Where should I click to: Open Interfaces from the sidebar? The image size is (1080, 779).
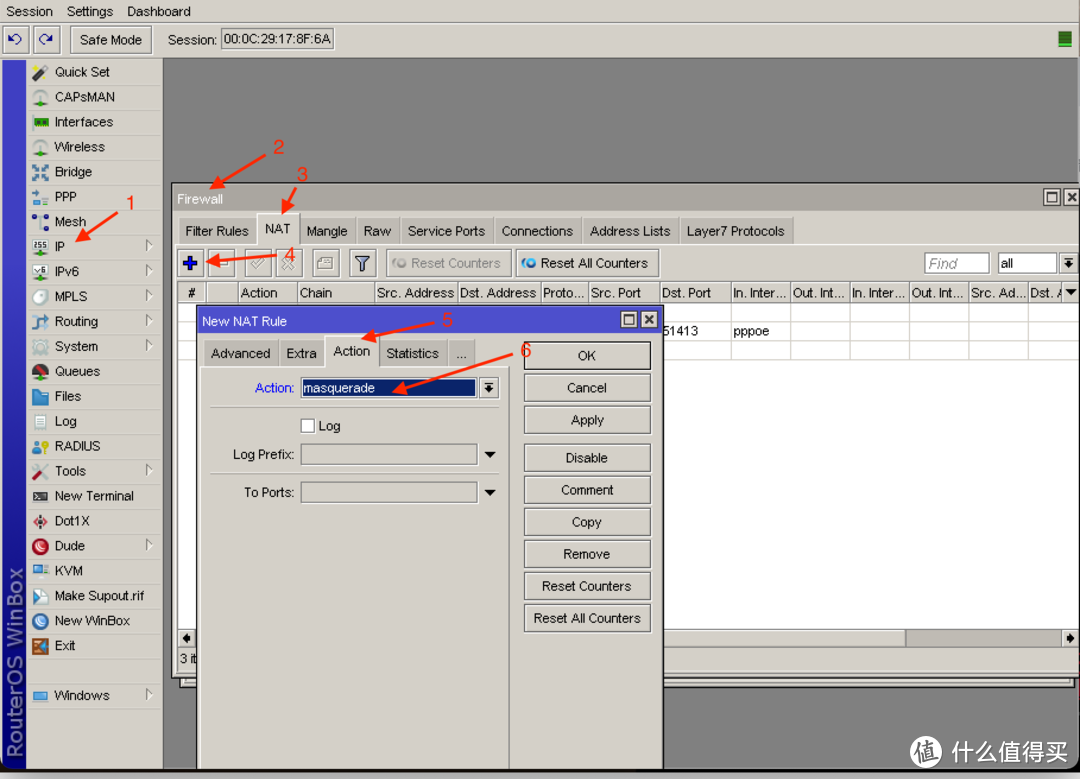[x=84, y=122]
